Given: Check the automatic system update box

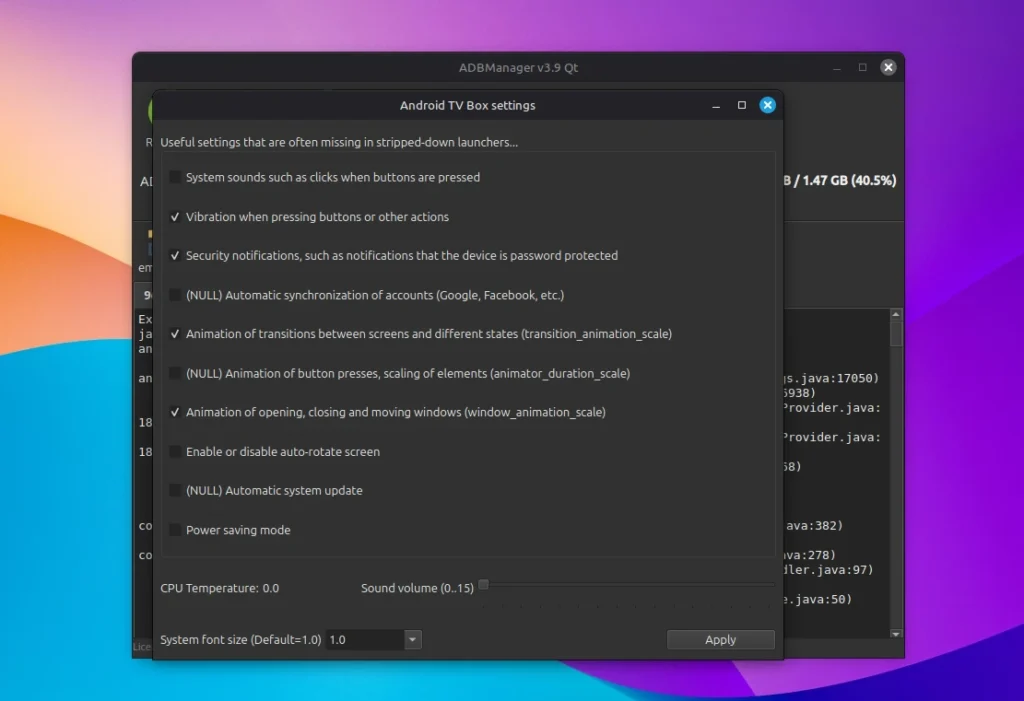Looking at the screenshot, I should tap(176, 491).
